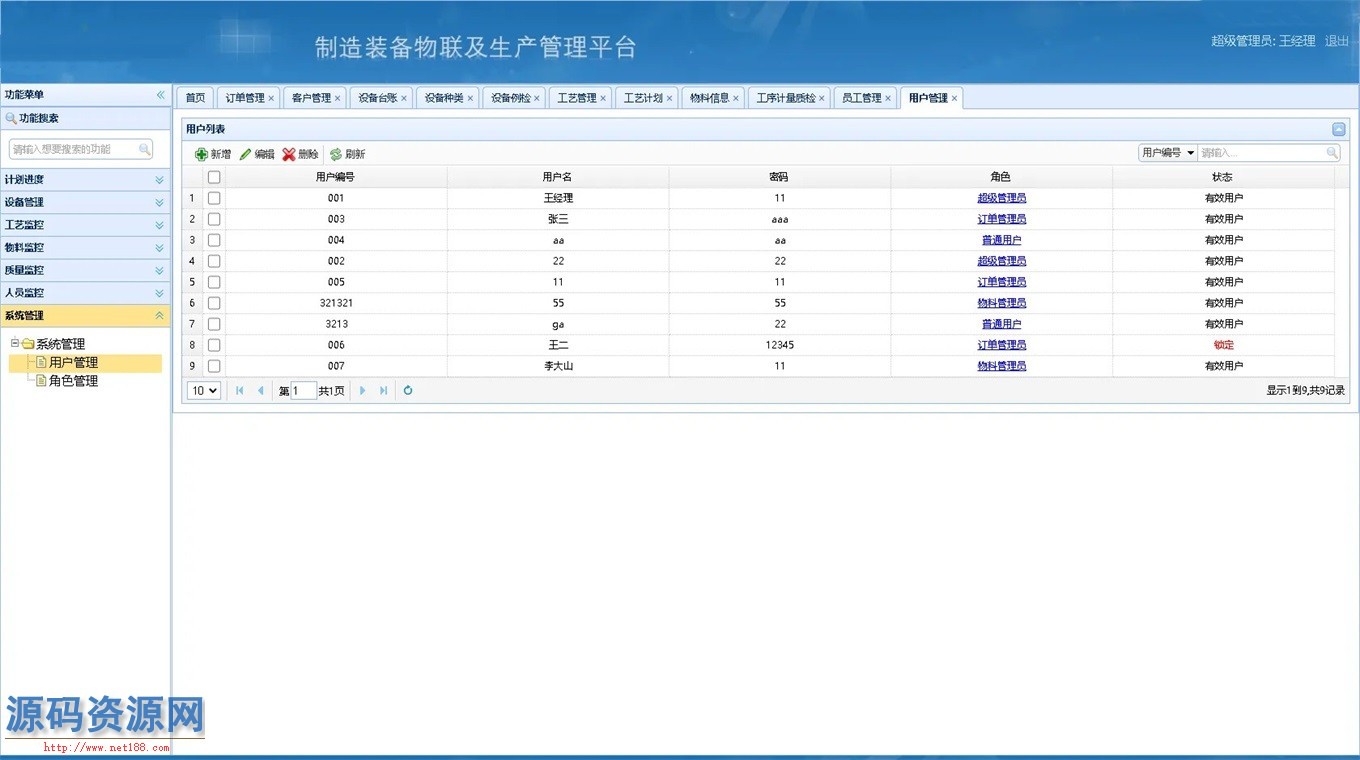This screenshot has height=760, width=1360.
Task: Open the 首页 tab
Action: (195, 98)
